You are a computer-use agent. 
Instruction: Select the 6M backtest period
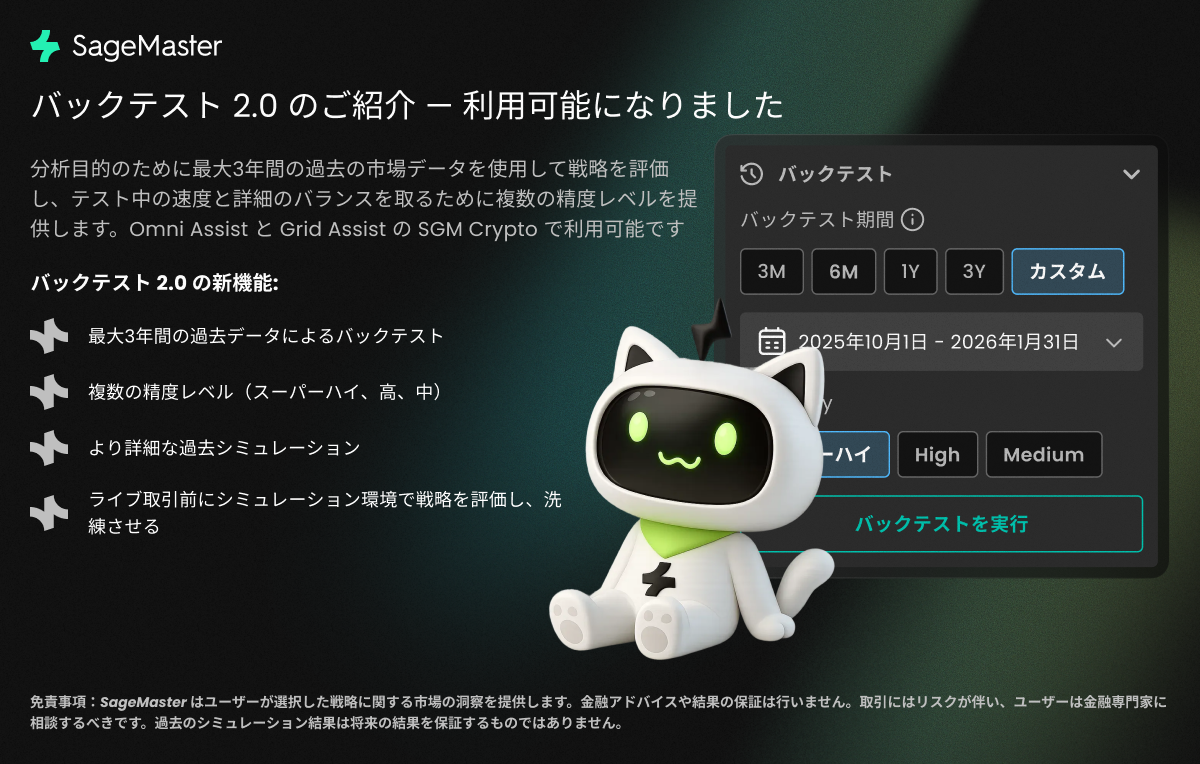[x=844, y=272]
